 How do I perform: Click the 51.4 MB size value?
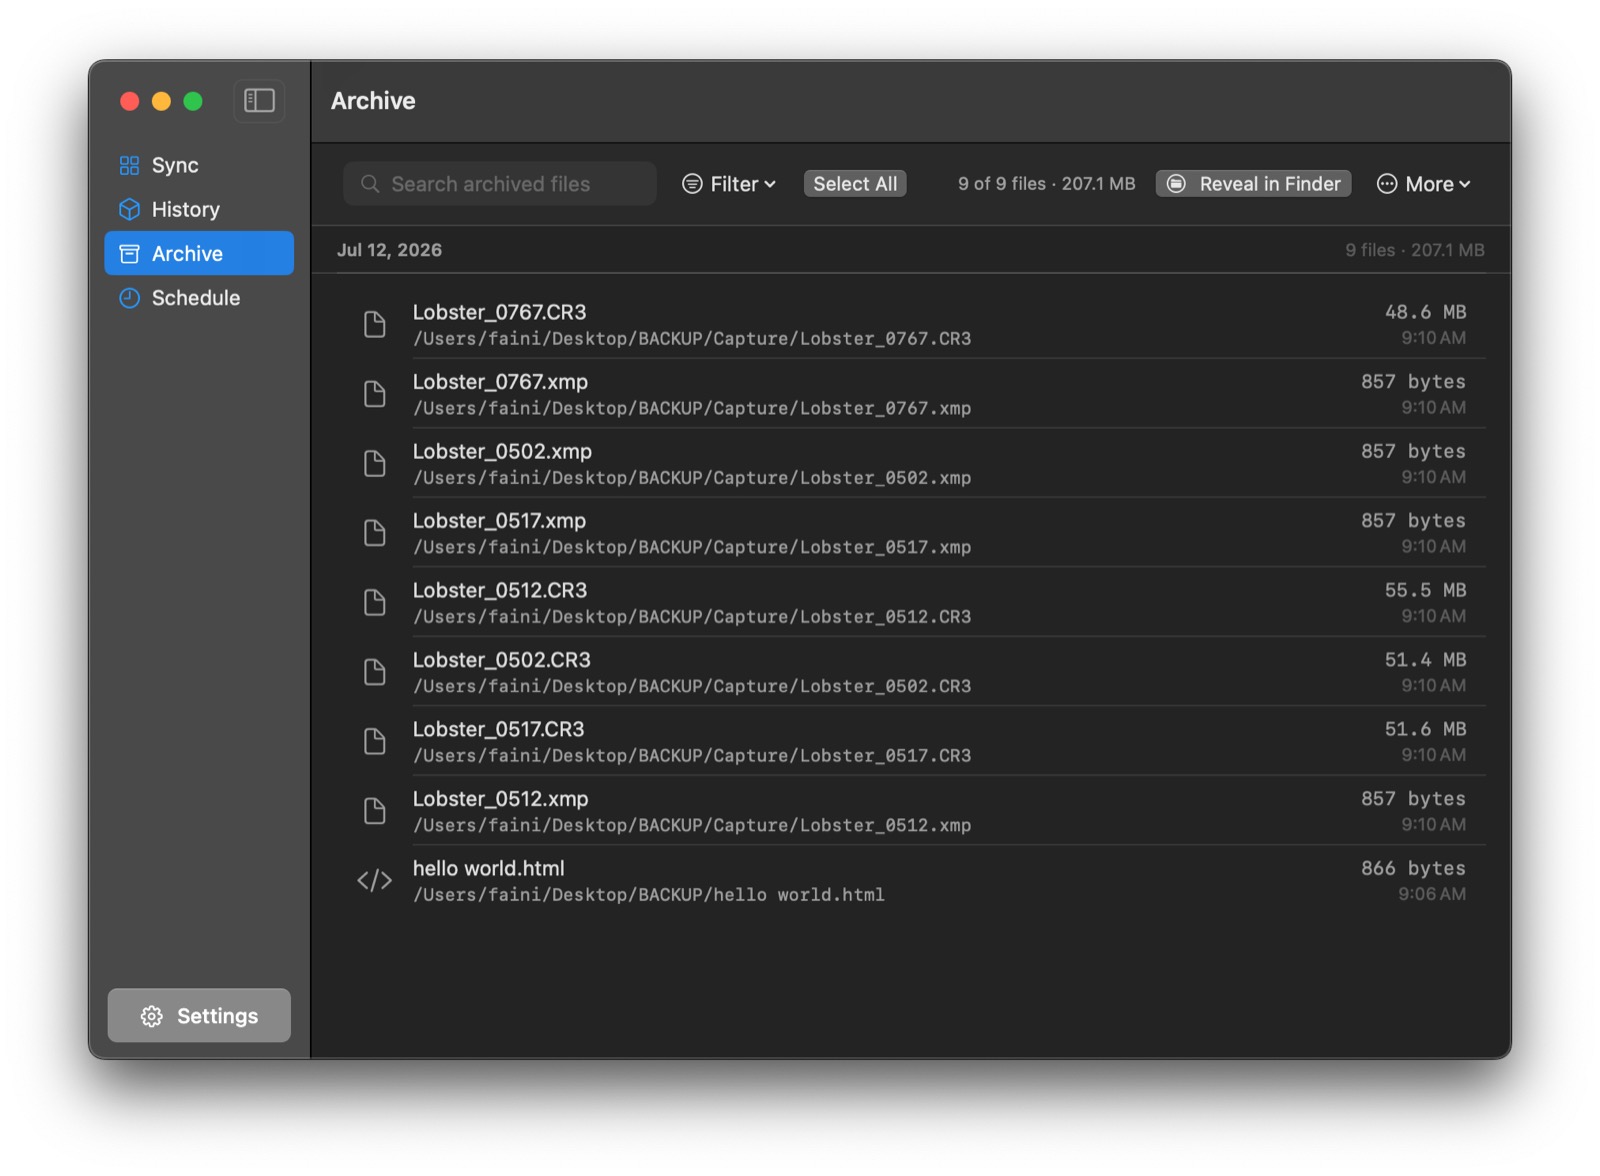[x=1425, y=660]
